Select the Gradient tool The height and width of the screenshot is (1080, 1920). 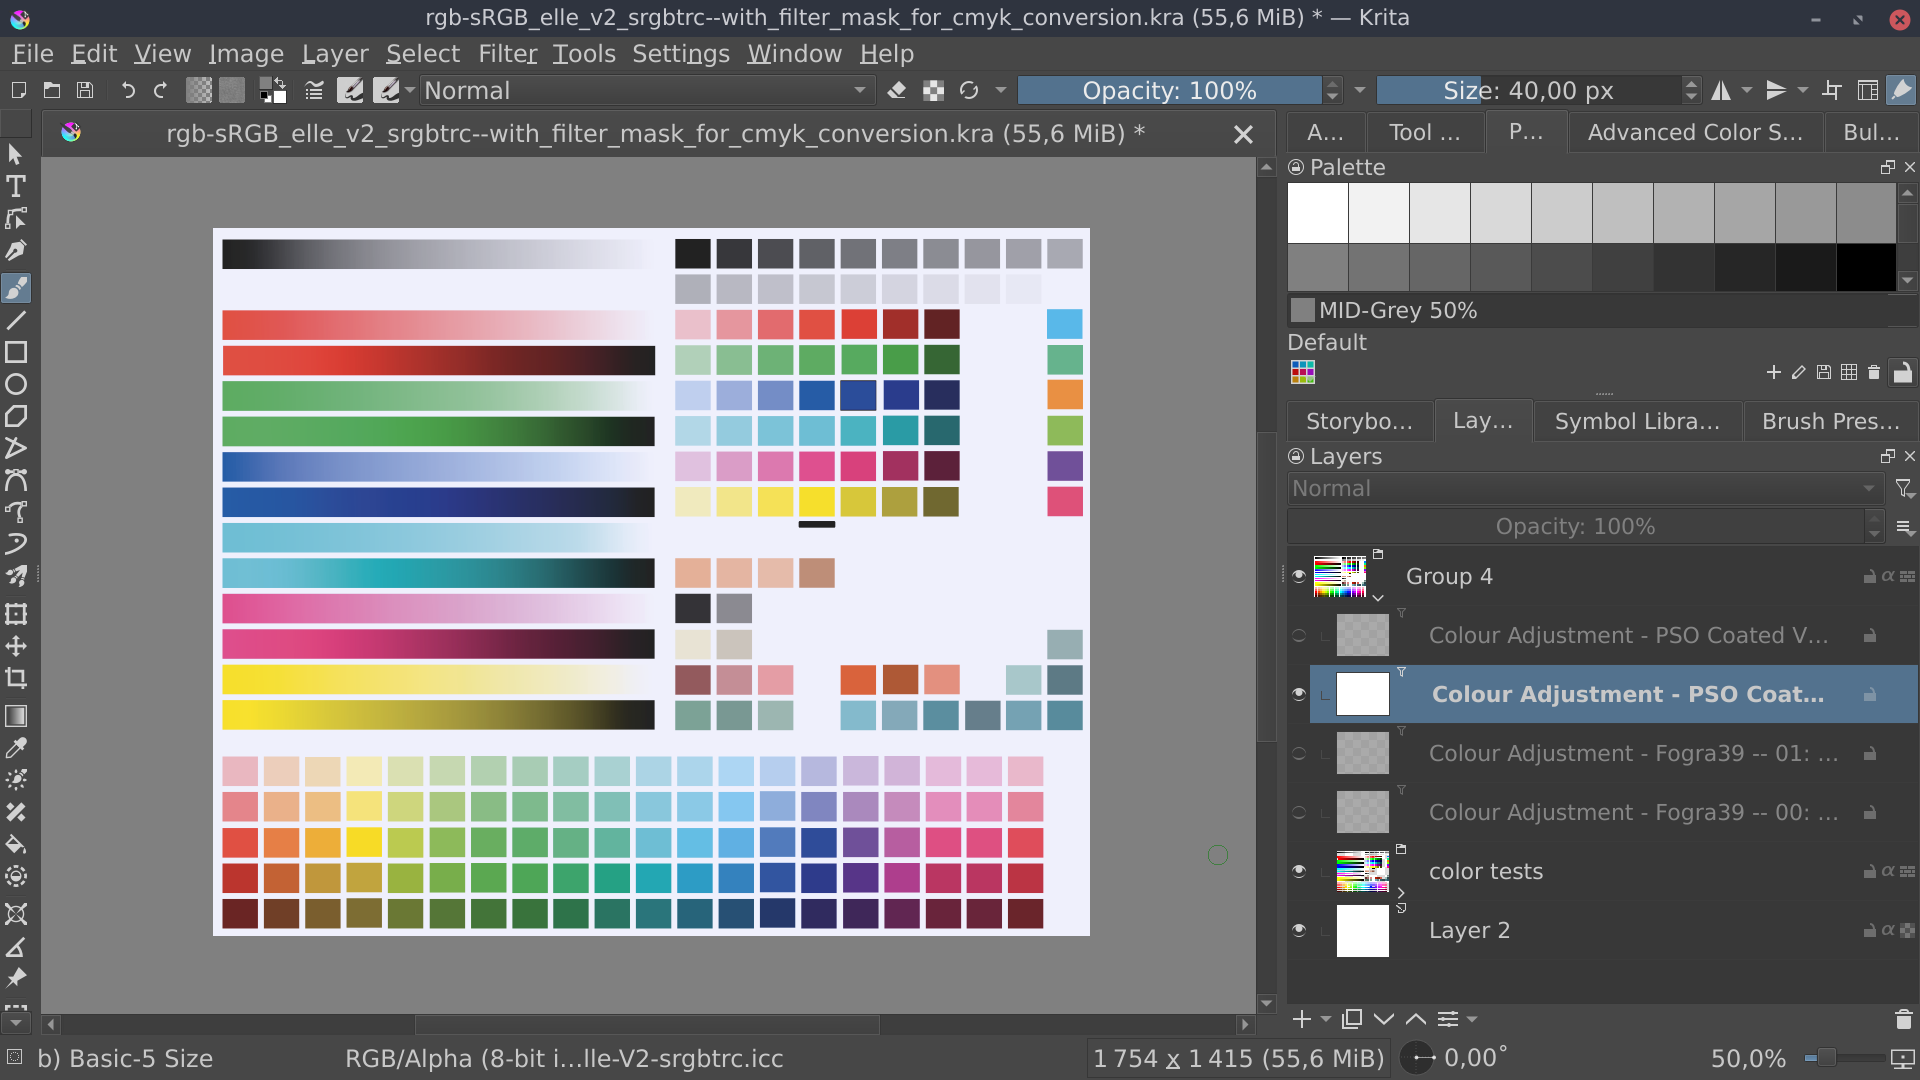(16, 716)
